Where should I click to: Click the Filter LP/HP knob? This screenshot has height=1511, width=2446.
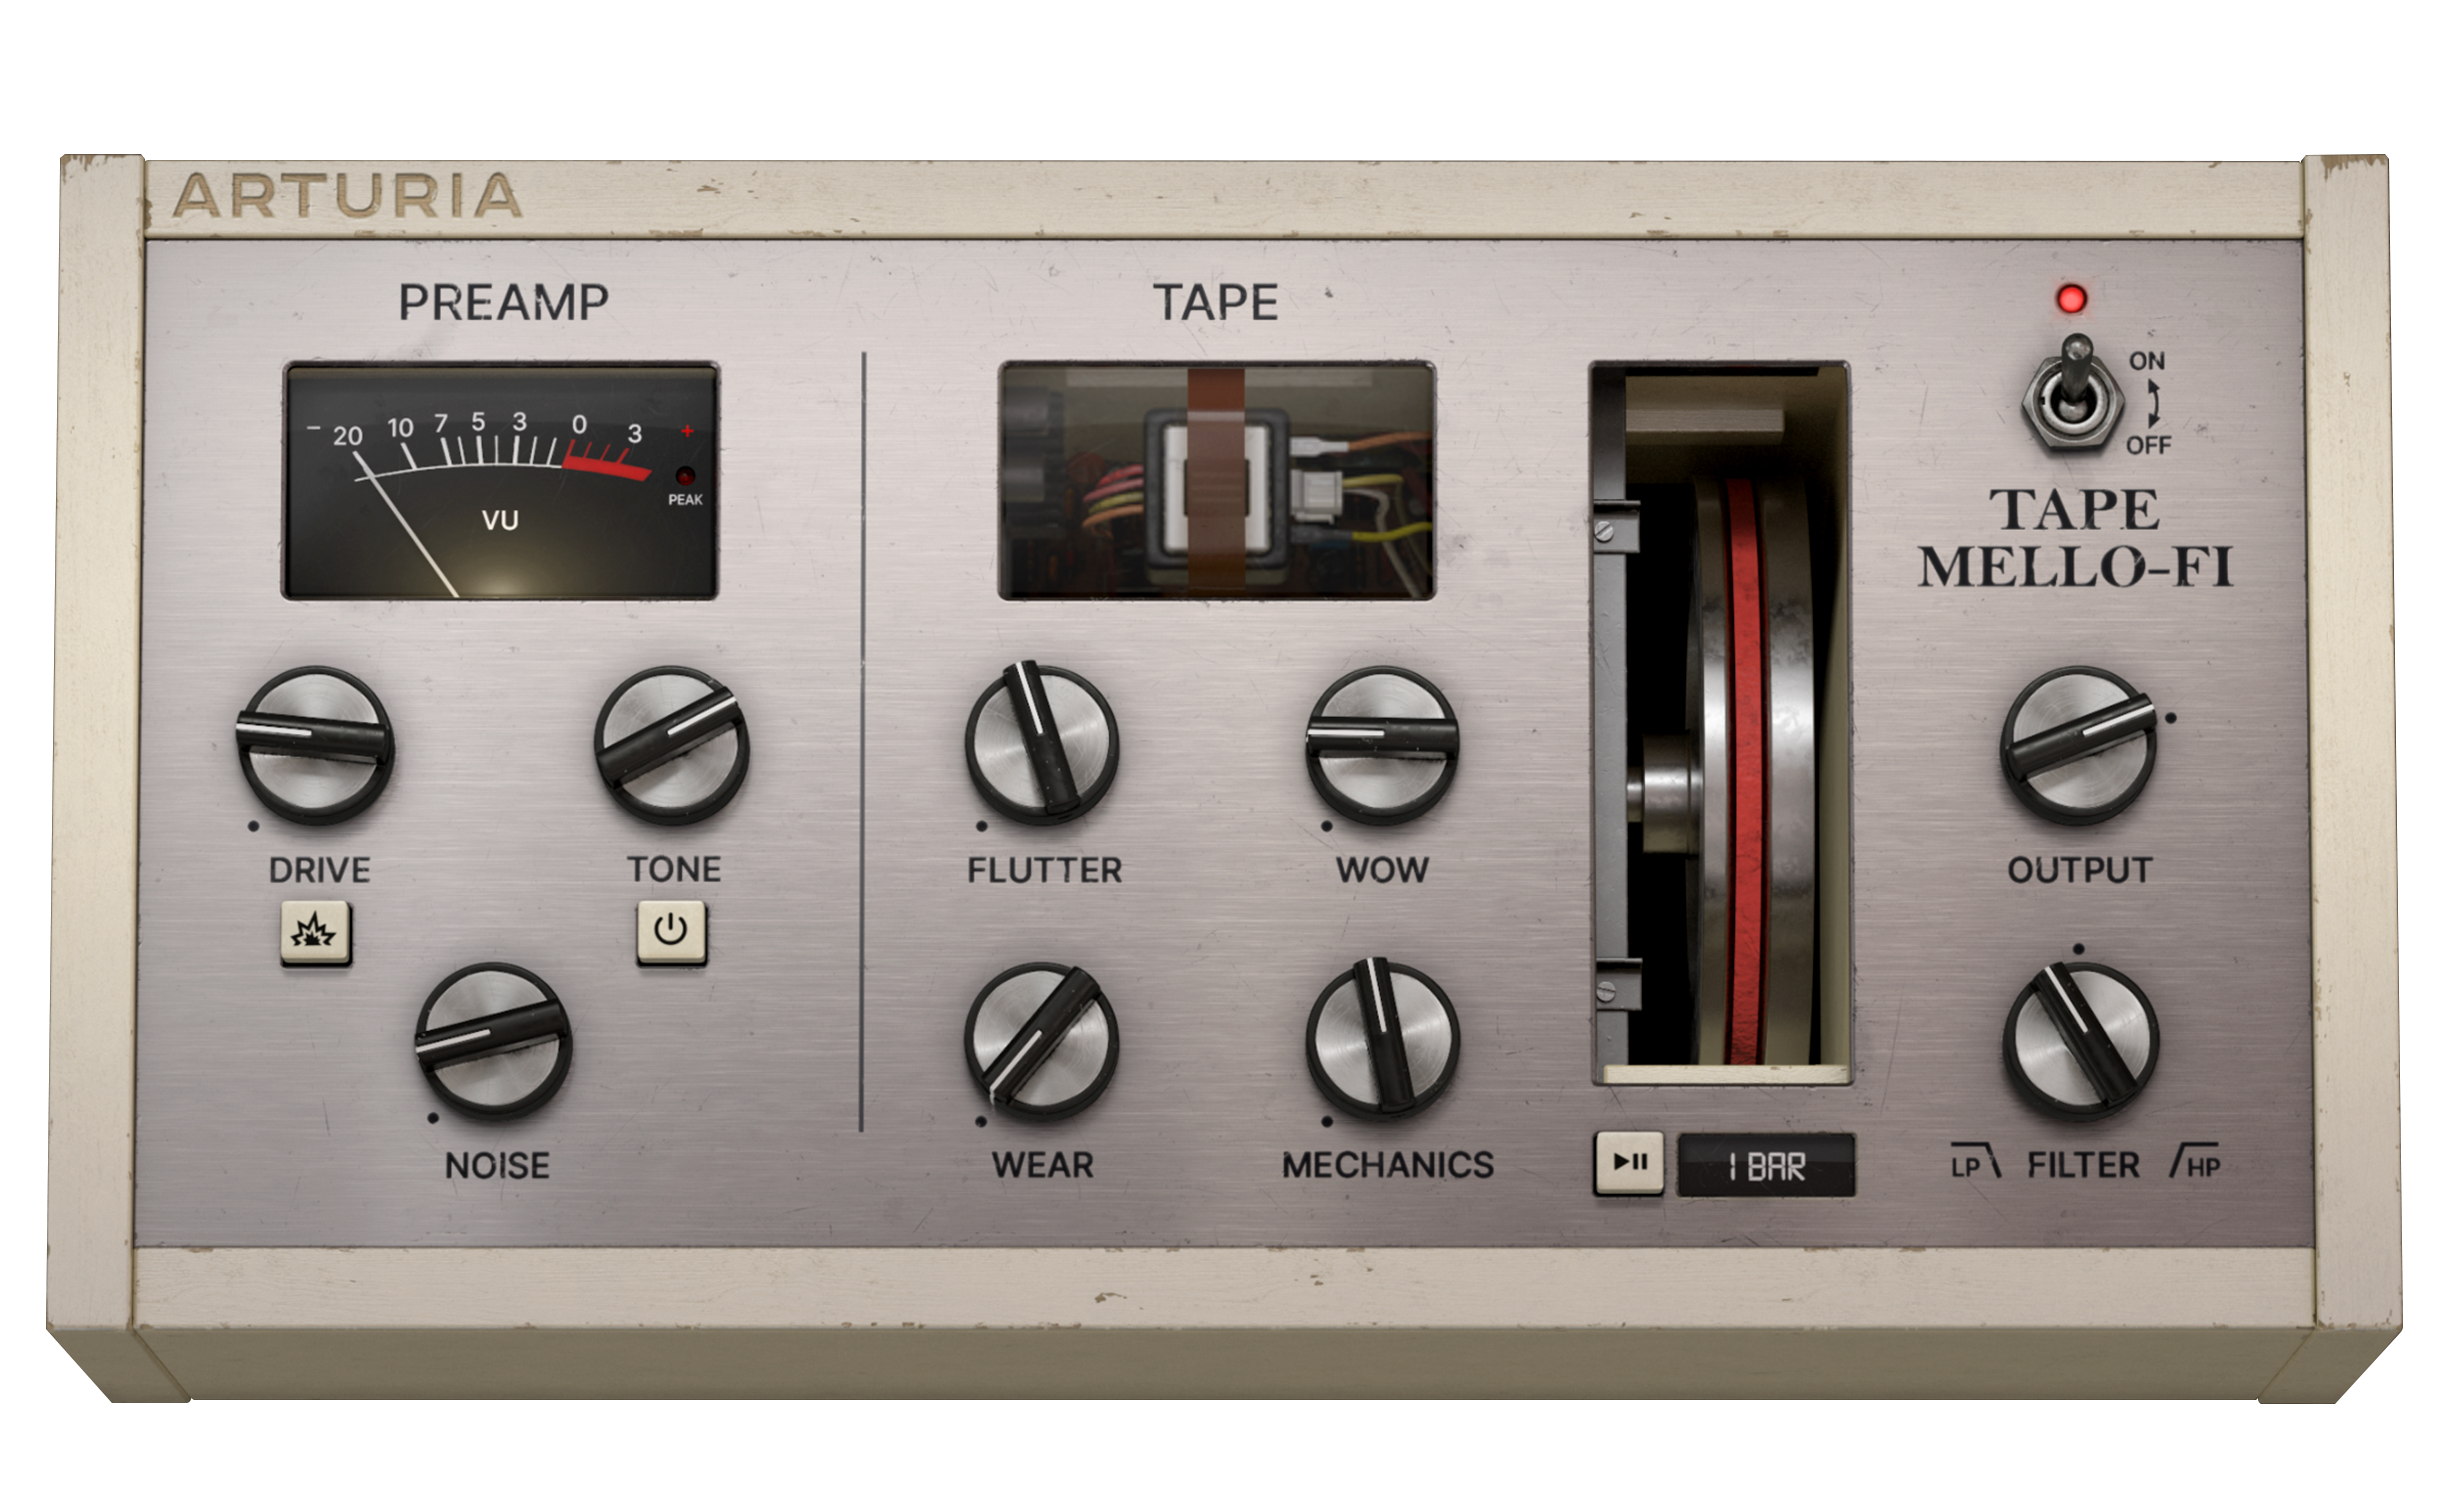click(2080, 1041)
